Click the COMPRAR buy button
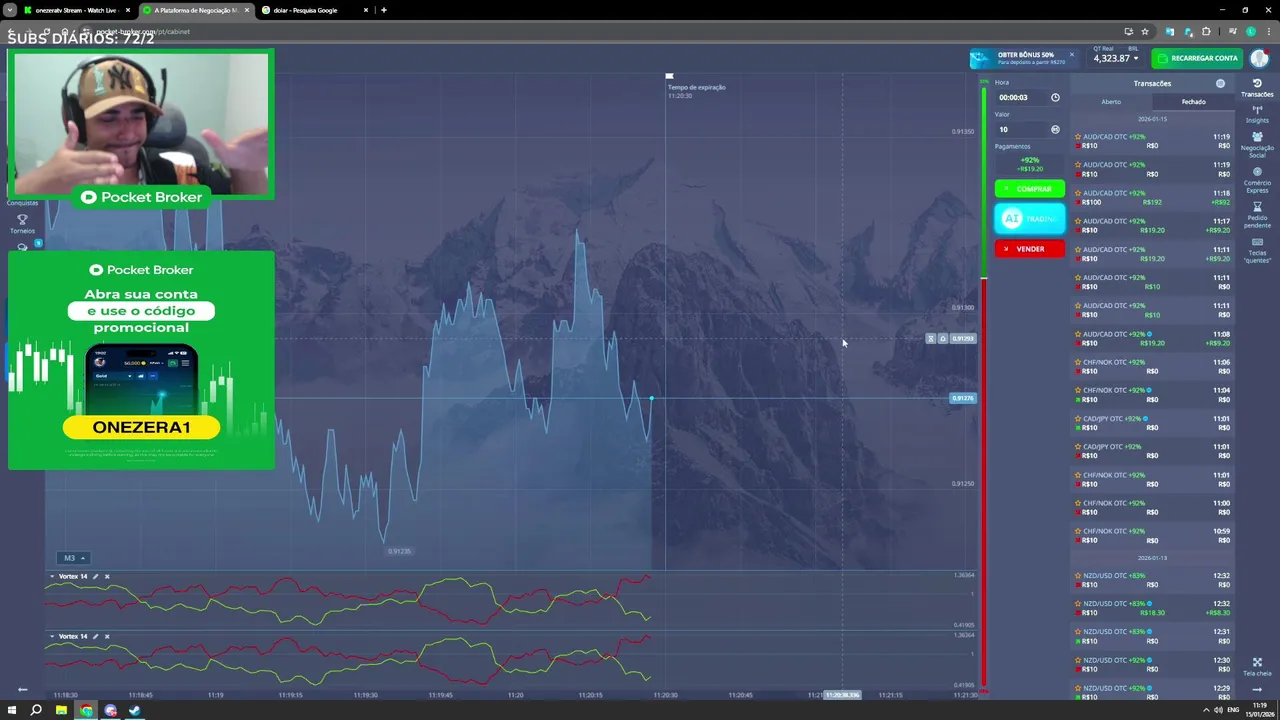This screenshot has height=720, width=1280. click(1029, 189)
